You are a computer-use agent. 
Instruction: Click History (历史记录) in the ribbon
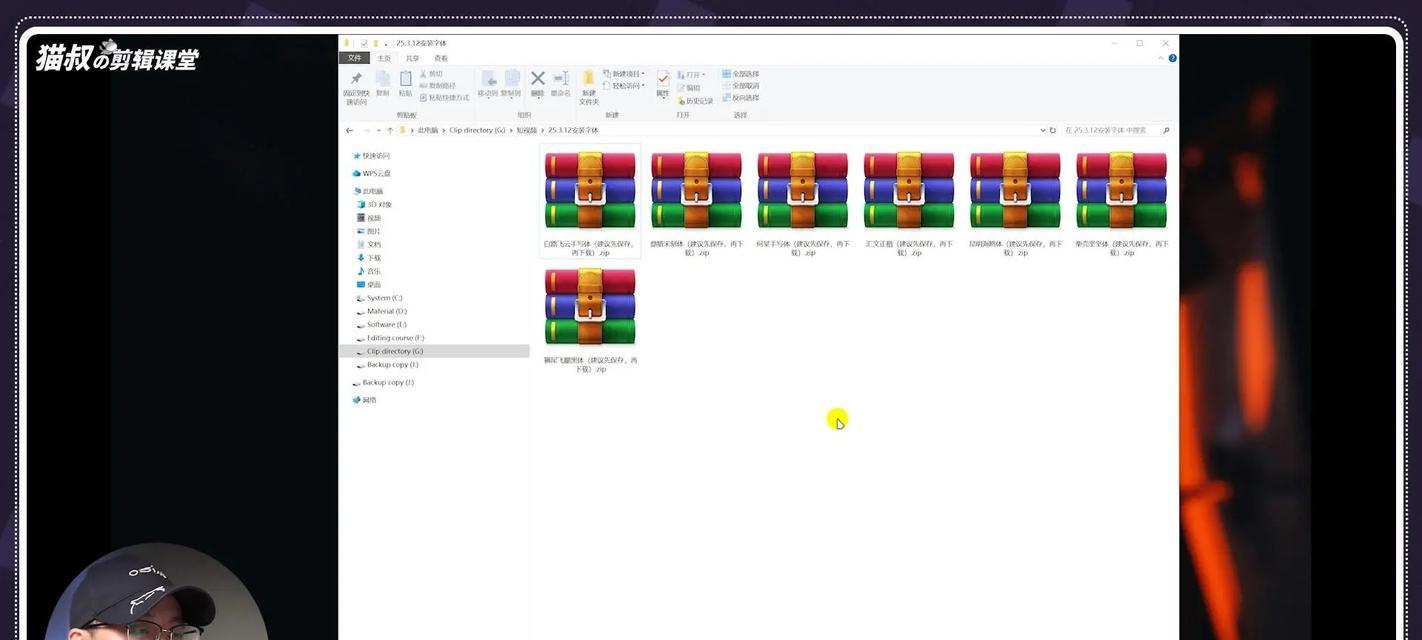(x=695, y=101)
